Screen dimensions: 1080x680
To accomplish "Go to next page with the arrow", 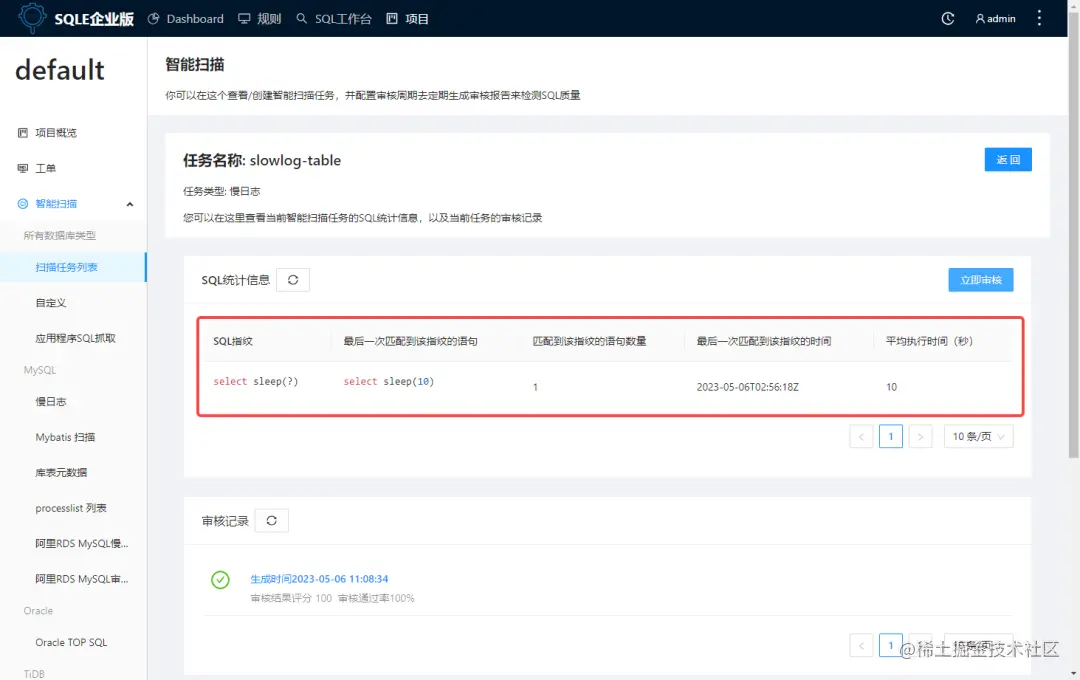I will (x=921, y=436).
